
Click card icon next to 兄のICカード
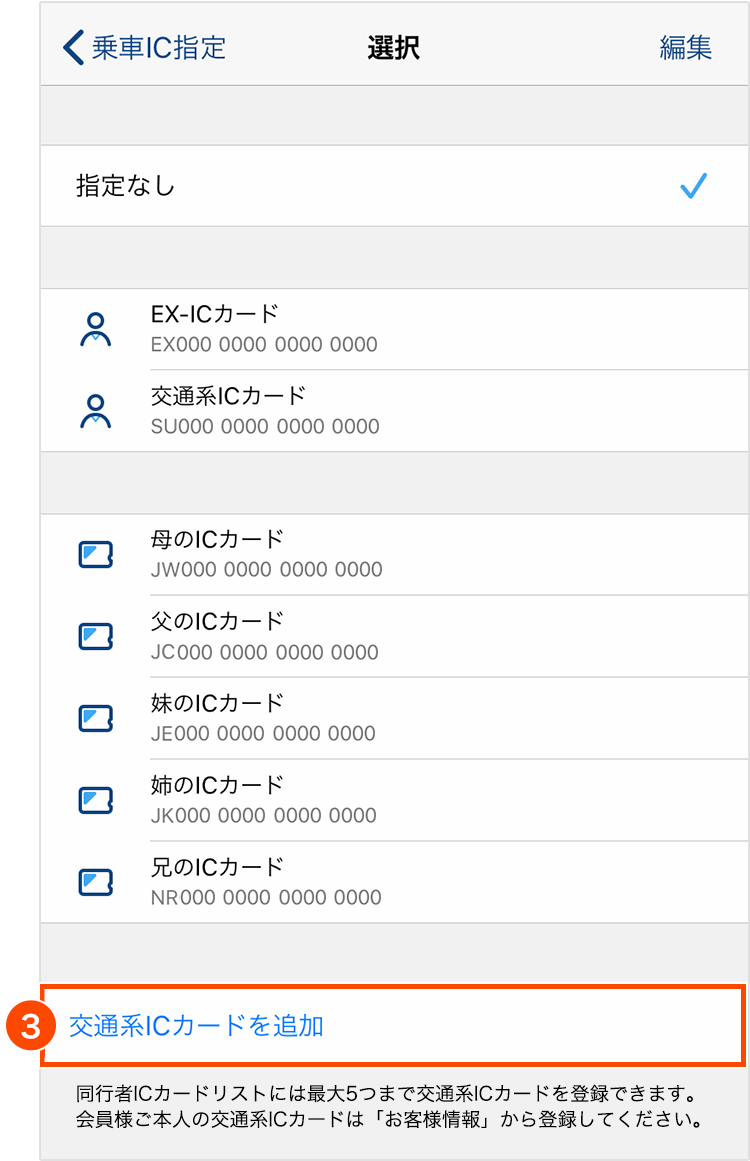coord(95,882)
